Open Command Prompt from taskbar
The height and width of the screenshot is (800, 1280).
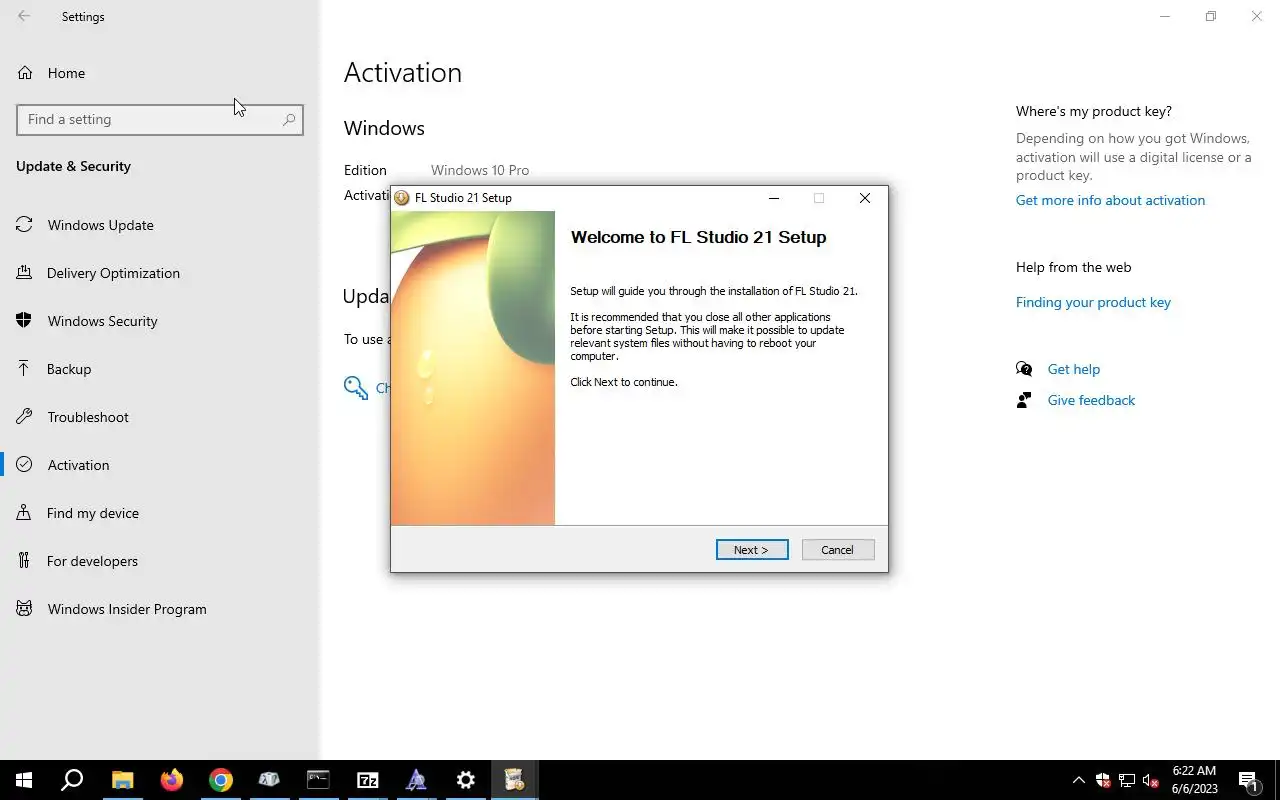coord(318,780)
